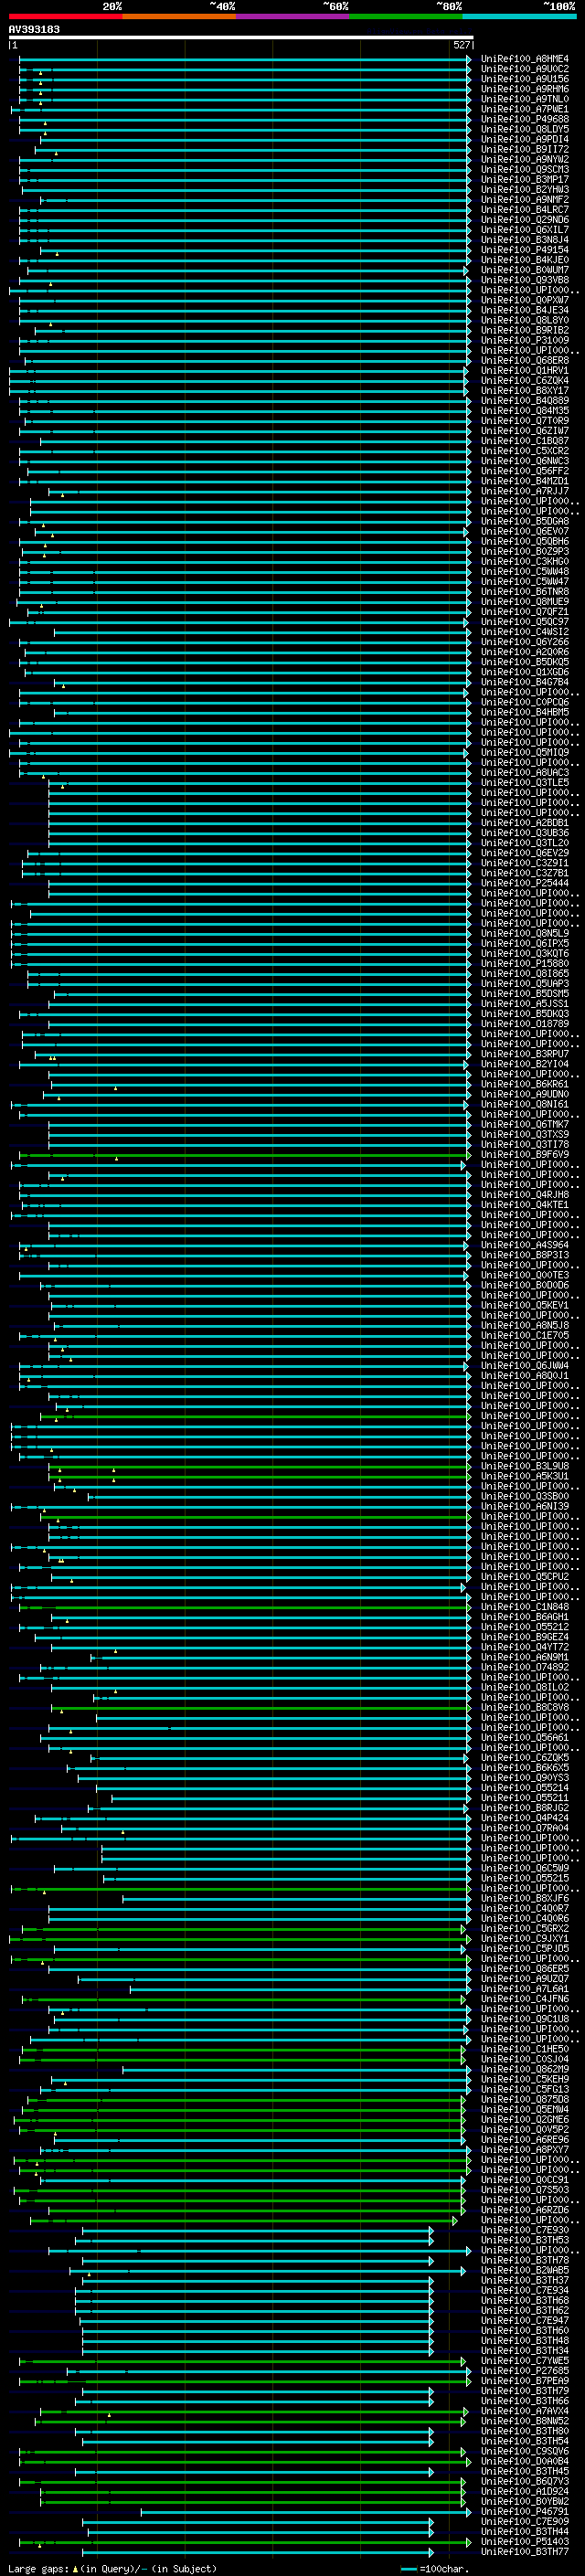Image resolution: width=585 pixels, height=2576 pixels.
Task: Select hit label UniRef100_B9F6V9
Action: coord(525,1154)
